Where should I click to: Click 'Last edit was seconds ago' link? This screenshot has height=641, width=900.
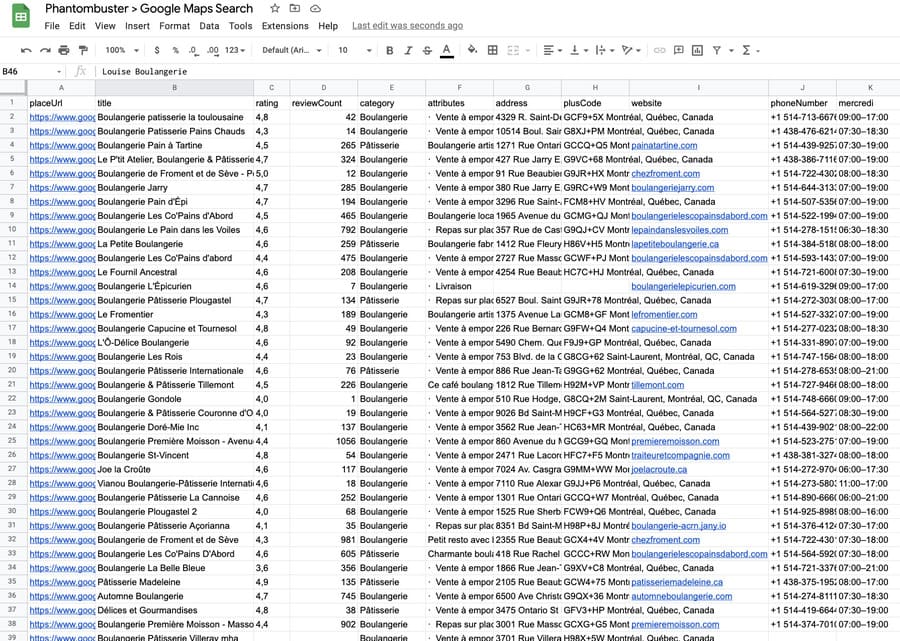pyautogui.click(x=407, y=26)
